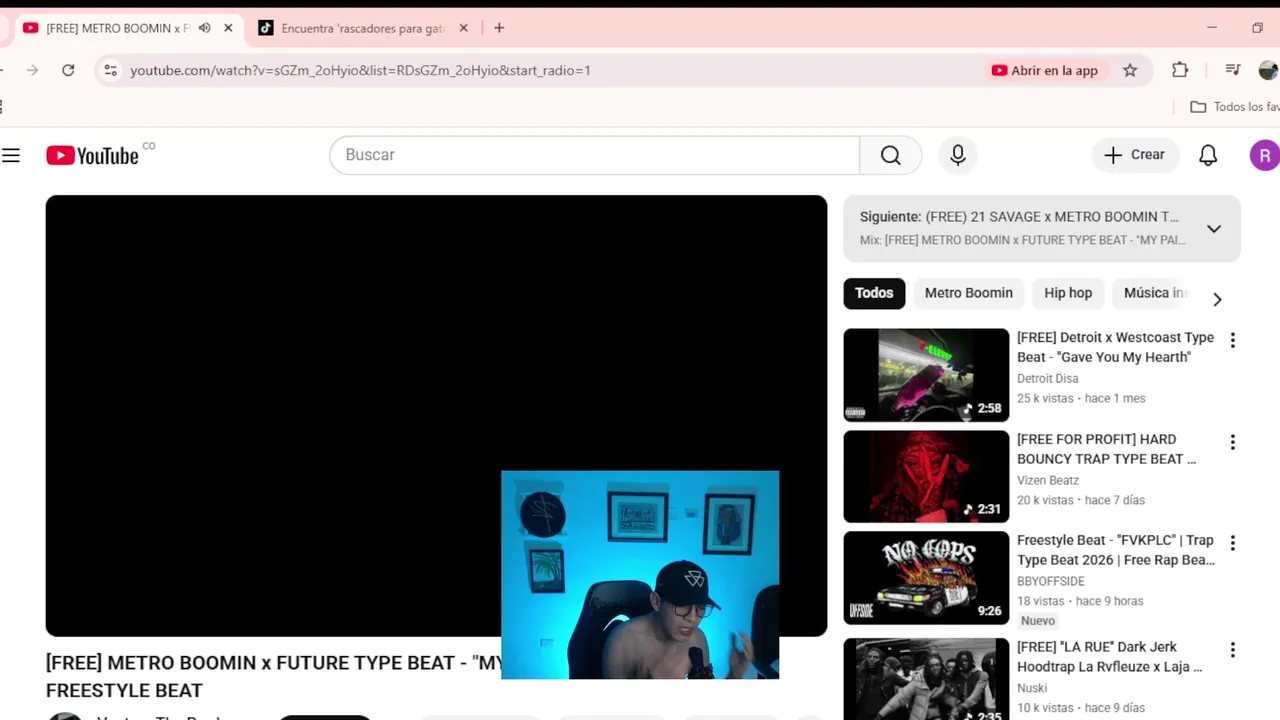Click the 'Mix: [FREE] METRO BOOMIN x FUTURE' subtitle
This screenshot has height=720, width=1280.
[1022, 240]
